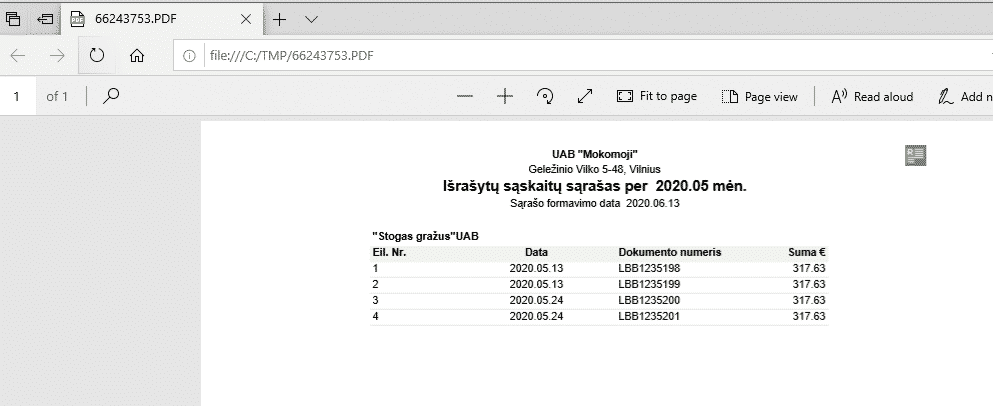Show site information icon in address bar
The height and width of the screenshot is (406, 993).
click(190, 55)
